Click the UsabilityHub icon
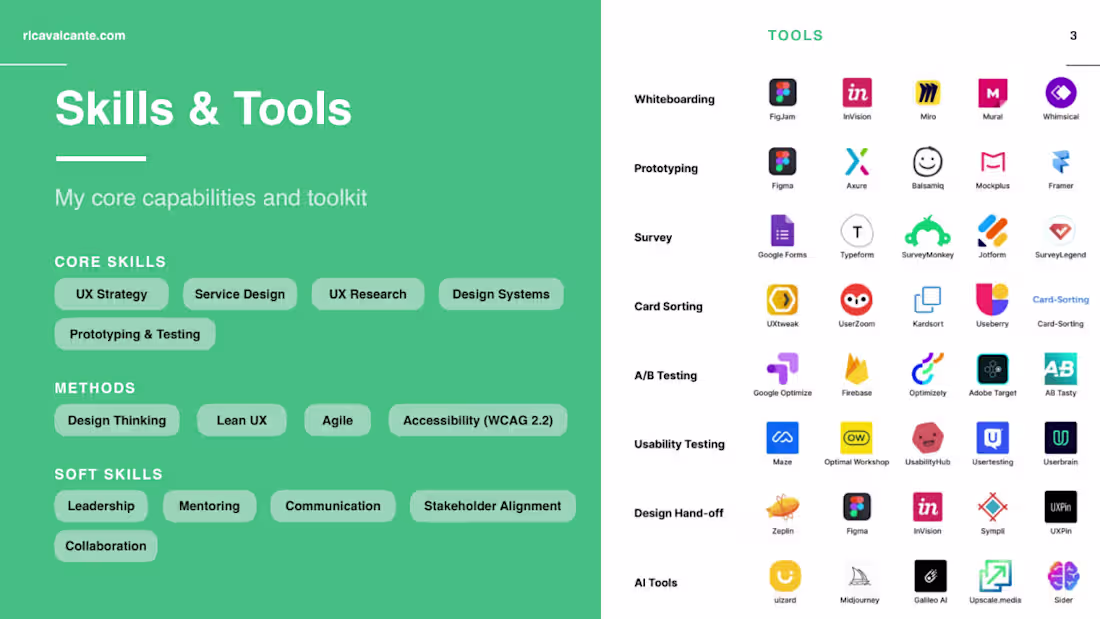Image resolution: width=1100 pixels, height=619 pixels. point(927,437)
